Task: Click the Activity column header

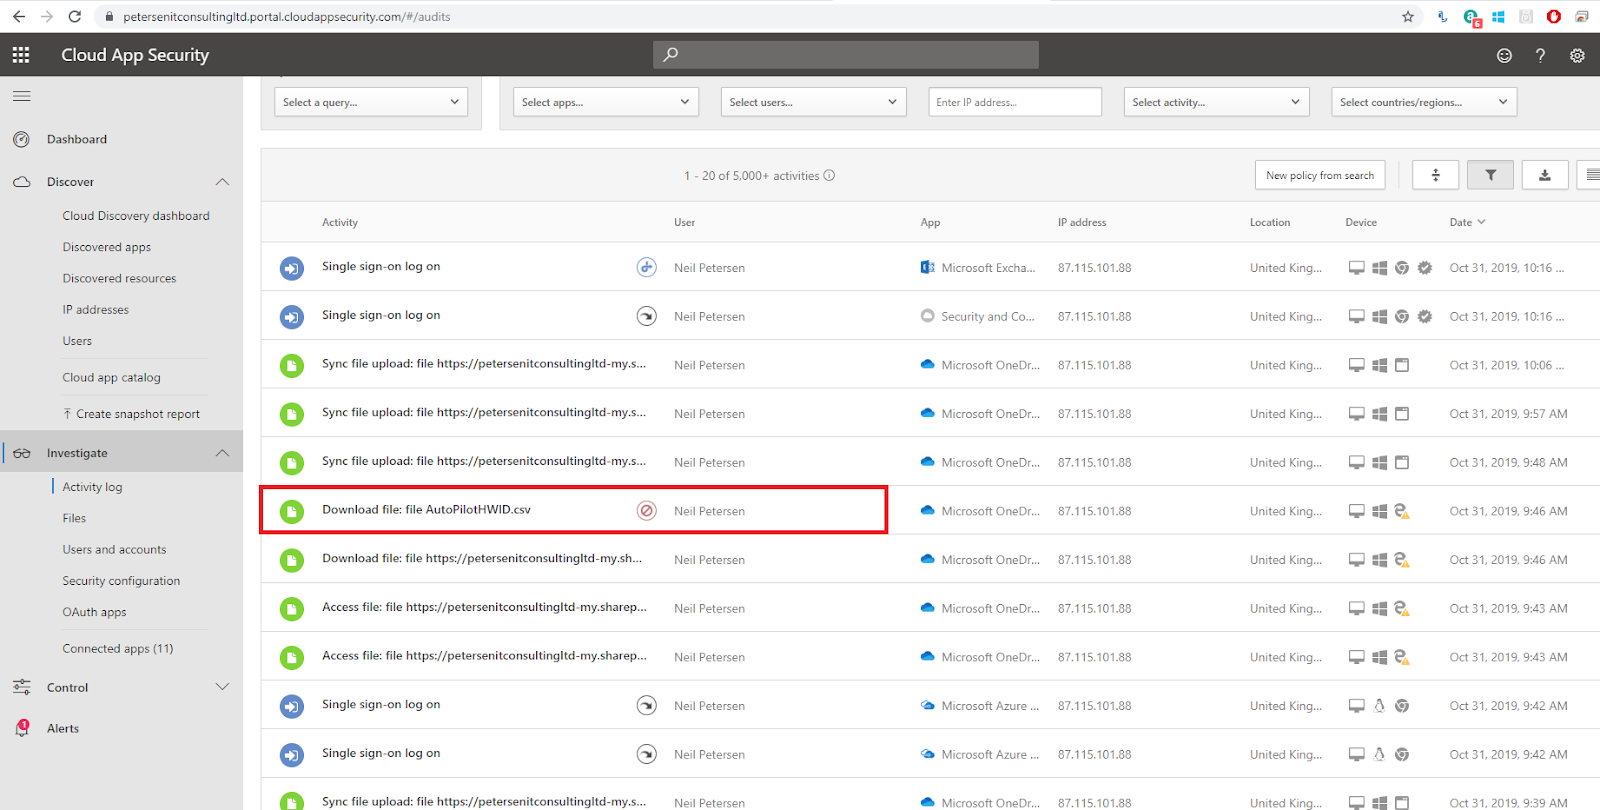Action: [340, 222]
